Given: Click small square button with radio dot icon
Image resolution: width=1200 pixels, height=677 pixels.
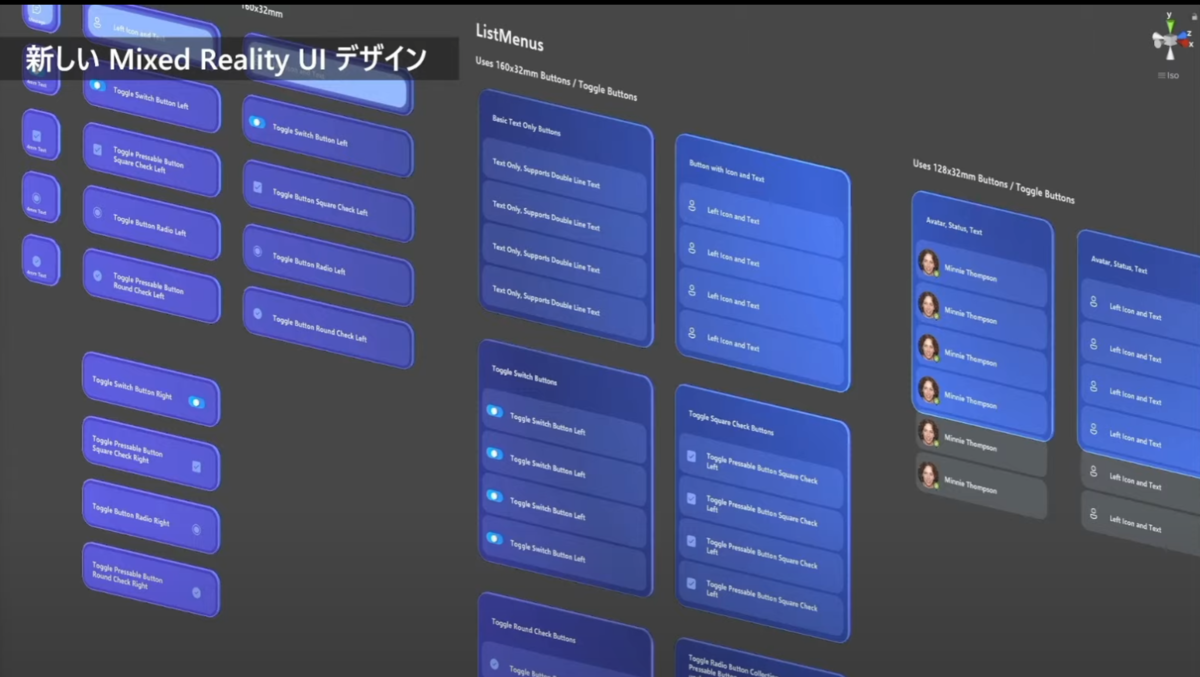Looking at the screenshot, I should [x=39, y=198].
